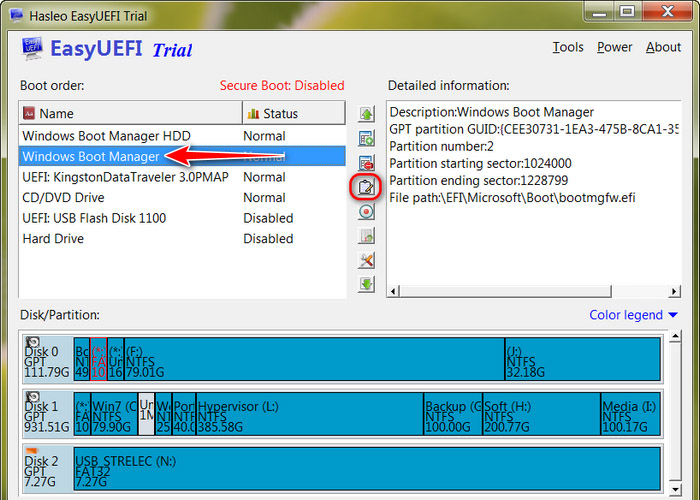Select the Hypervisor (L:) partition

(x=310, y=414)
